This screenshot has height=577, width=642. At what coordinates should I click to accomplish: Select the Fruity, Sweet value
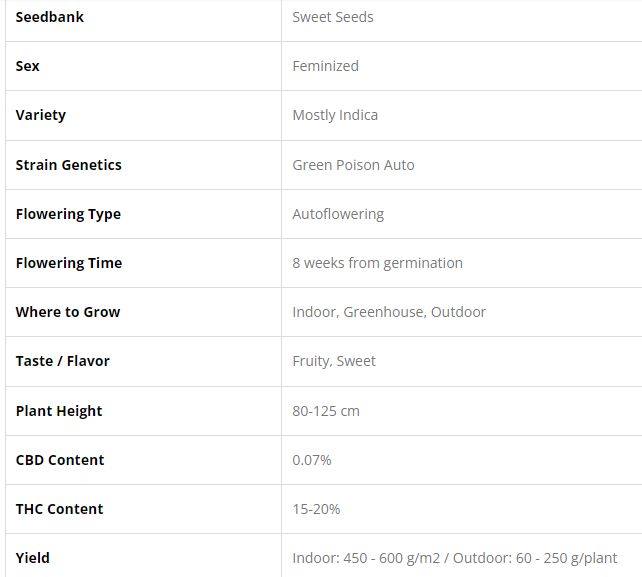(334, 361)
